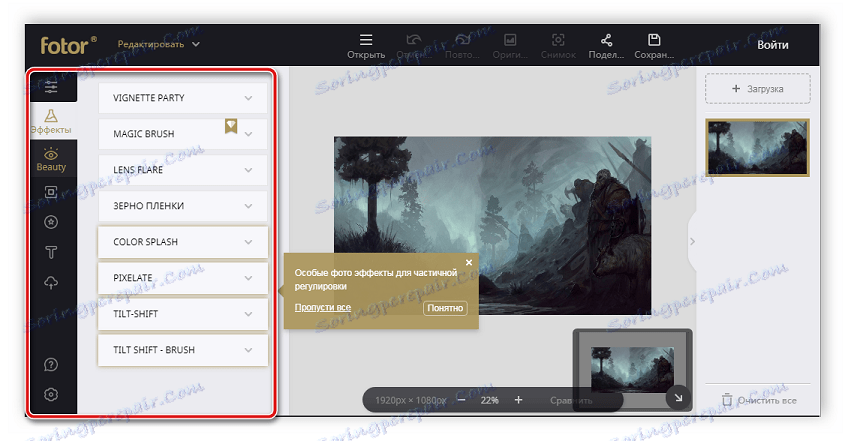The height and width of the screenshot is (441, 845).
Task: Click the Войти login button
Action: (x=773, y=45)
